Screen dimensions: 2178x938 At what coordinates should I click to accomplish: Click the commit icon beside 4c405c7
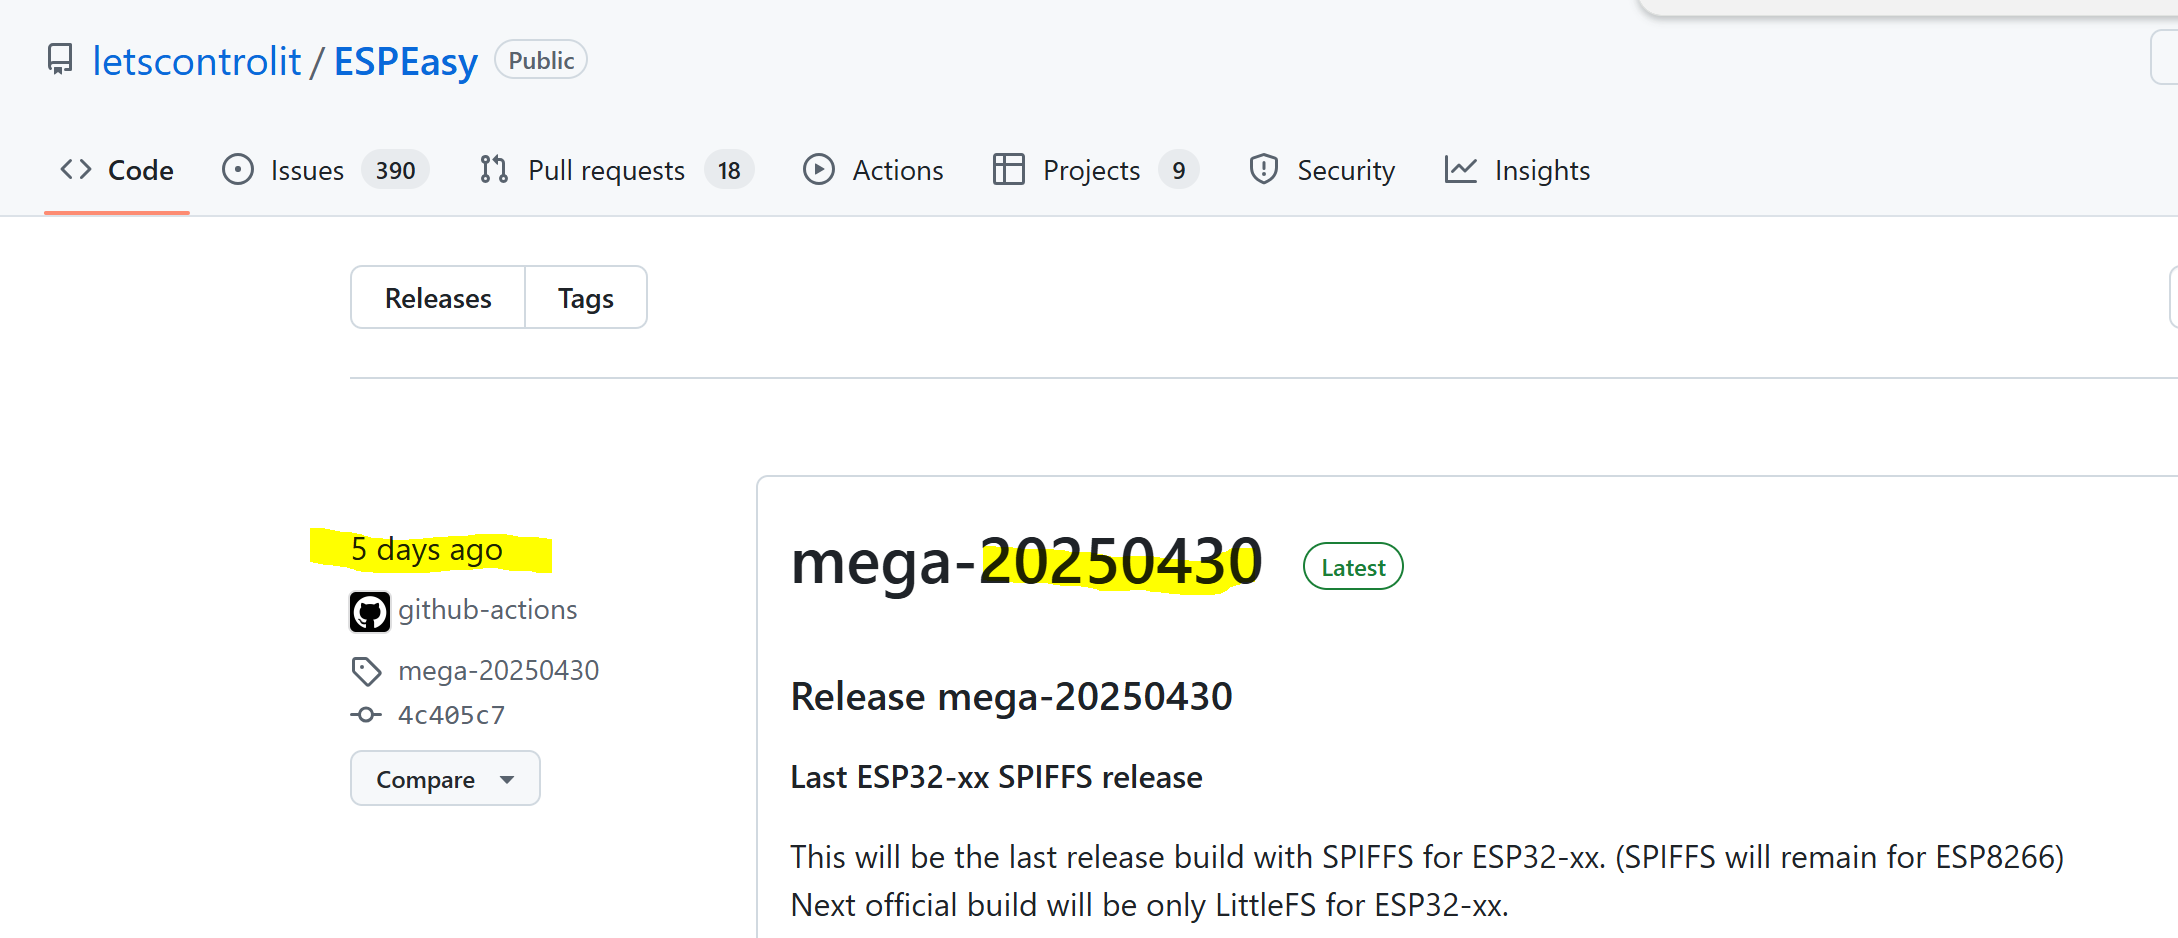point(366,715)
